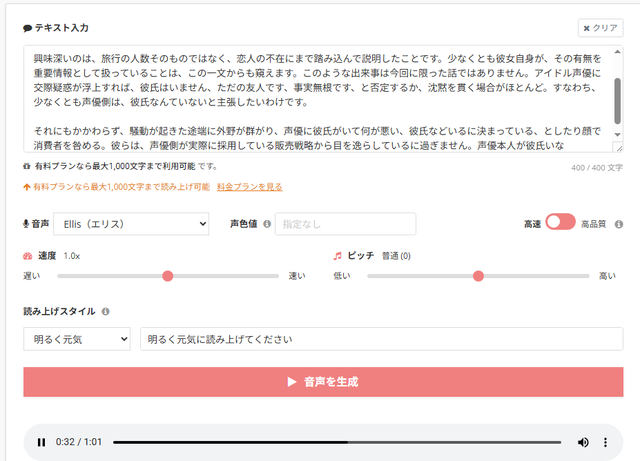This screenshot has height=461, width=640.
Task: Click the microphone icon beside 音声
Action: pyautogui.click(x=26, y=224)
